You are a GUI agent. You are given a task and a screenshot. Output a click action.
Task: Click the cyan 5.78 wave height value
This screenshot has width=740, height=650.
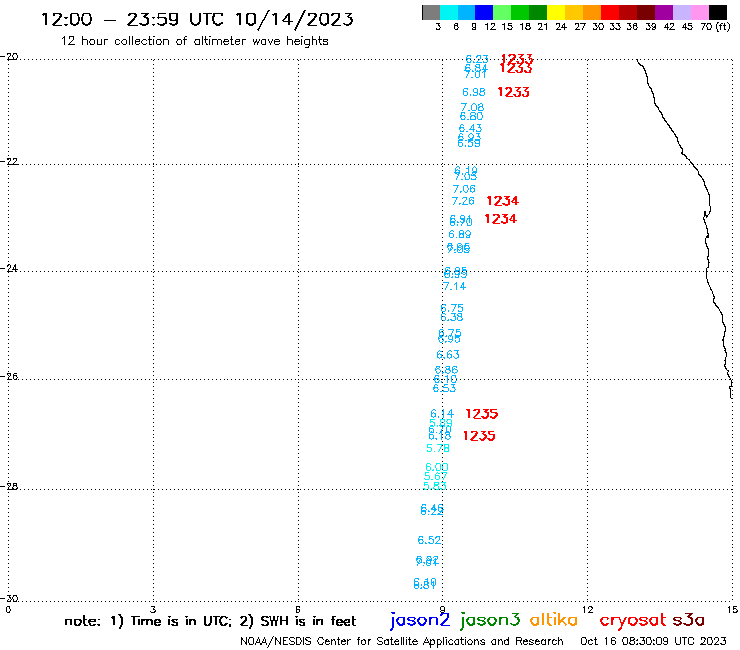click(438, 448)
